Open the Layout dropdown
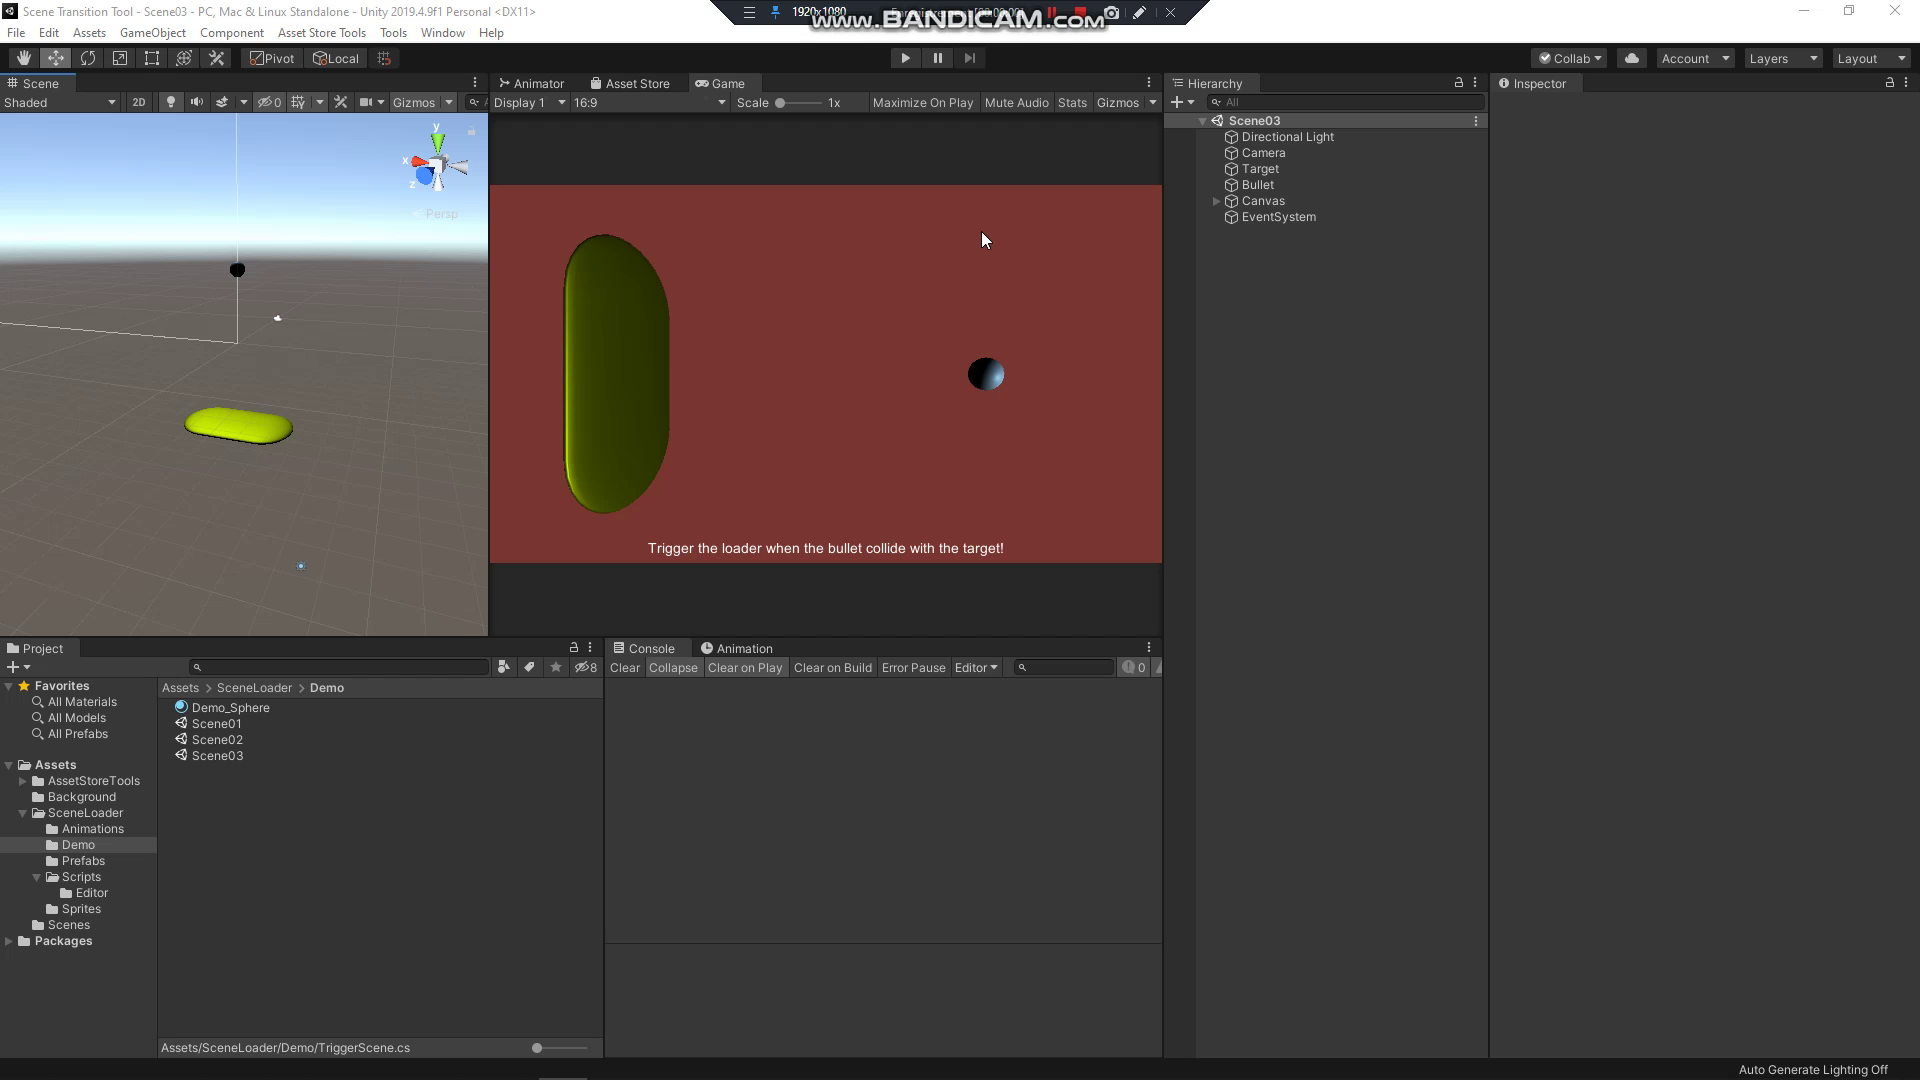Image resolution: width=1920 pixels, height=1080 pixels. 1871,58
